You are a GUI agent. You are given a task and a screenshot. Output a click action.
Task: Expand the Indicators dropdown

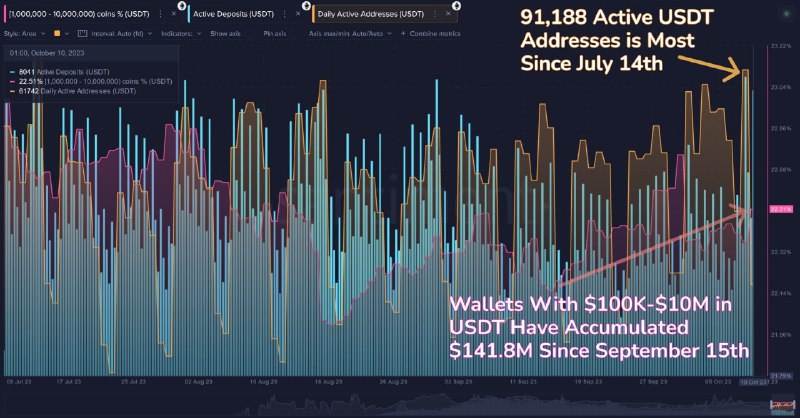[181, 34]
